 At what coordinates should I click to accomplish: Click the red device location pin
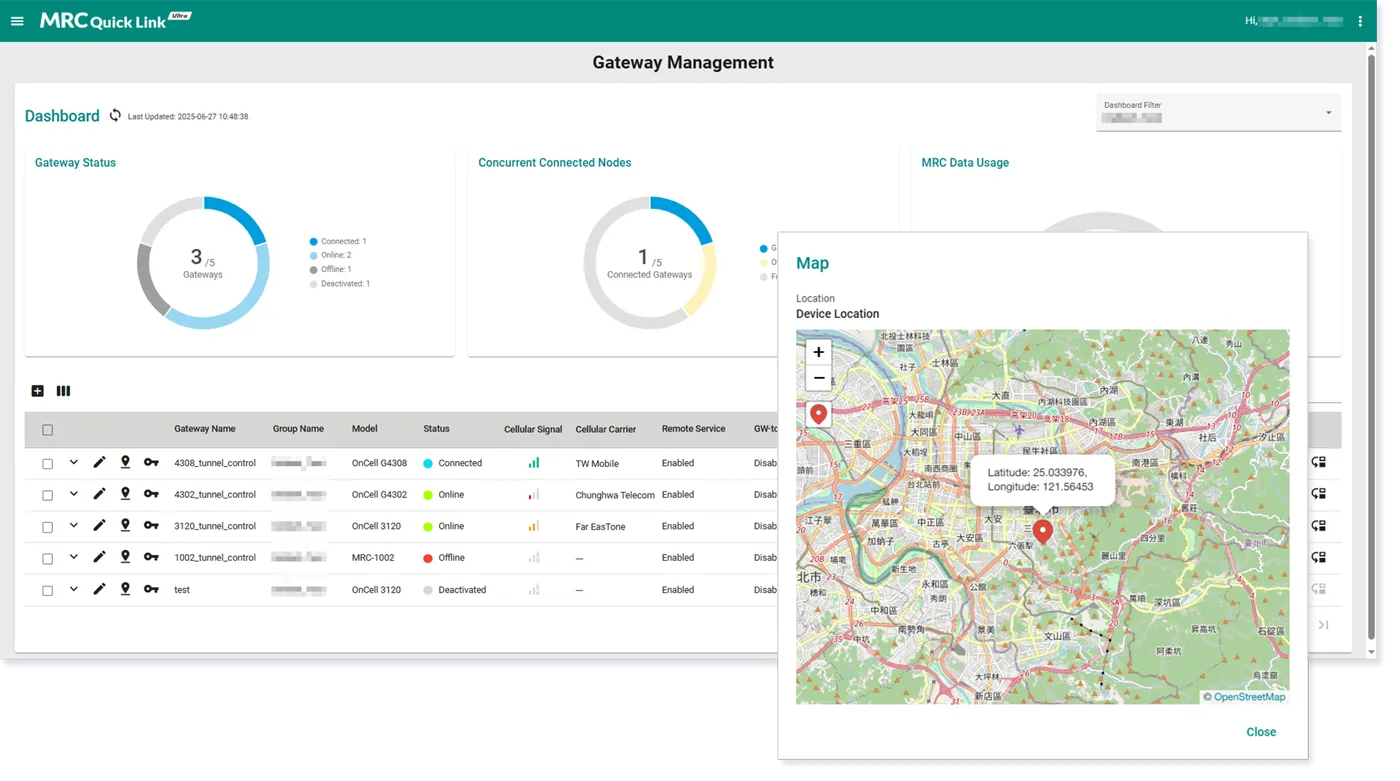(1043, 531)
